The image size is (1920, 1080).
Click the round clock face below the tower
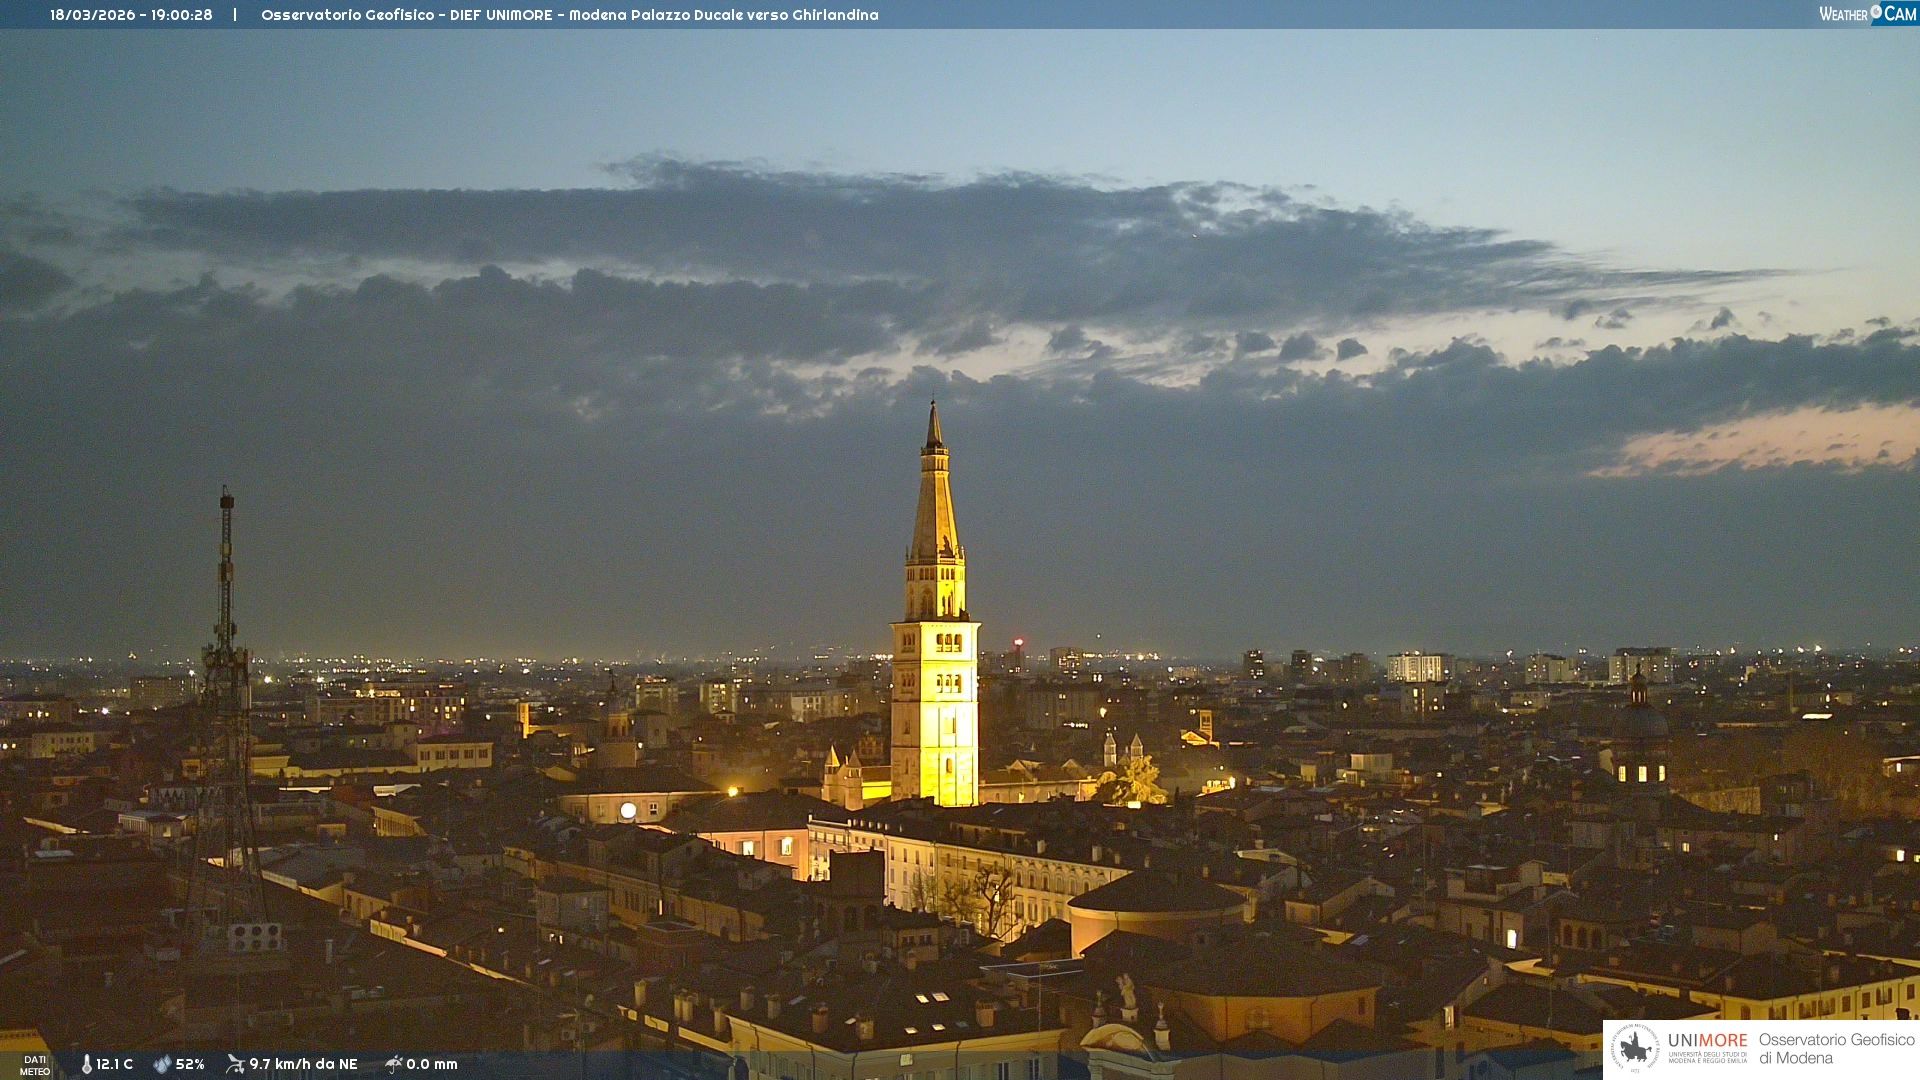pos(628,811)
